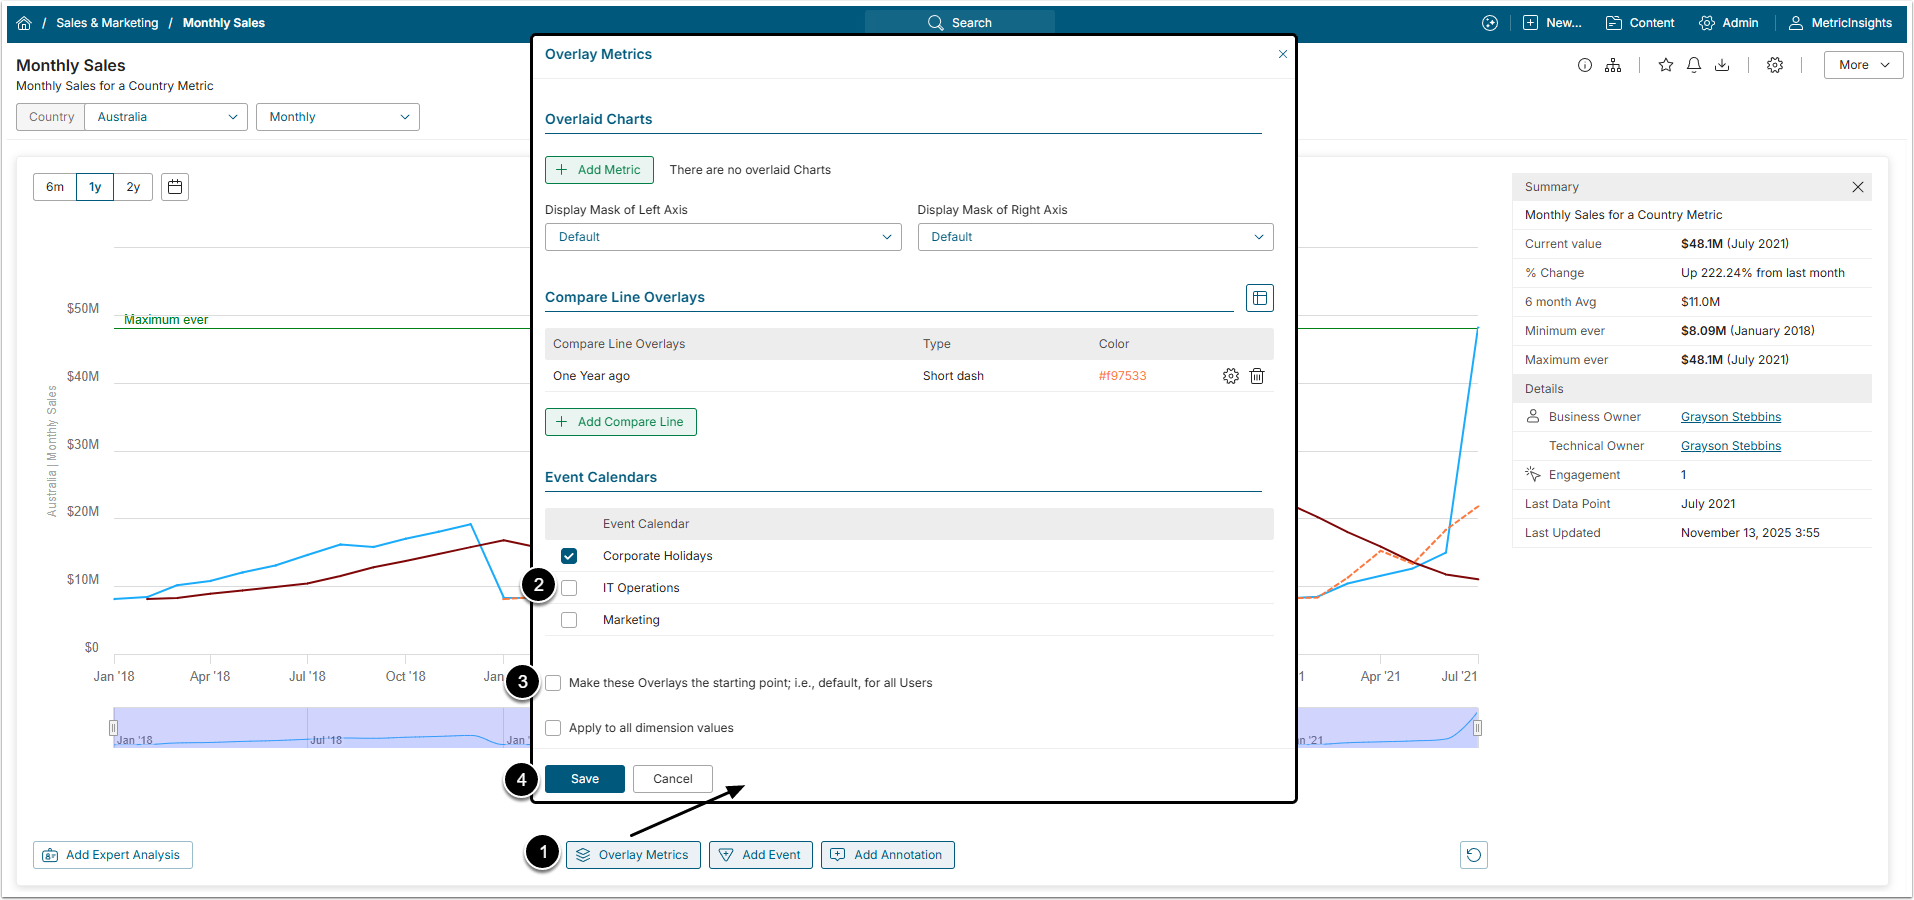Switch to the 6m time range
Screen dimensions: 1914x900
click(55, 187)
